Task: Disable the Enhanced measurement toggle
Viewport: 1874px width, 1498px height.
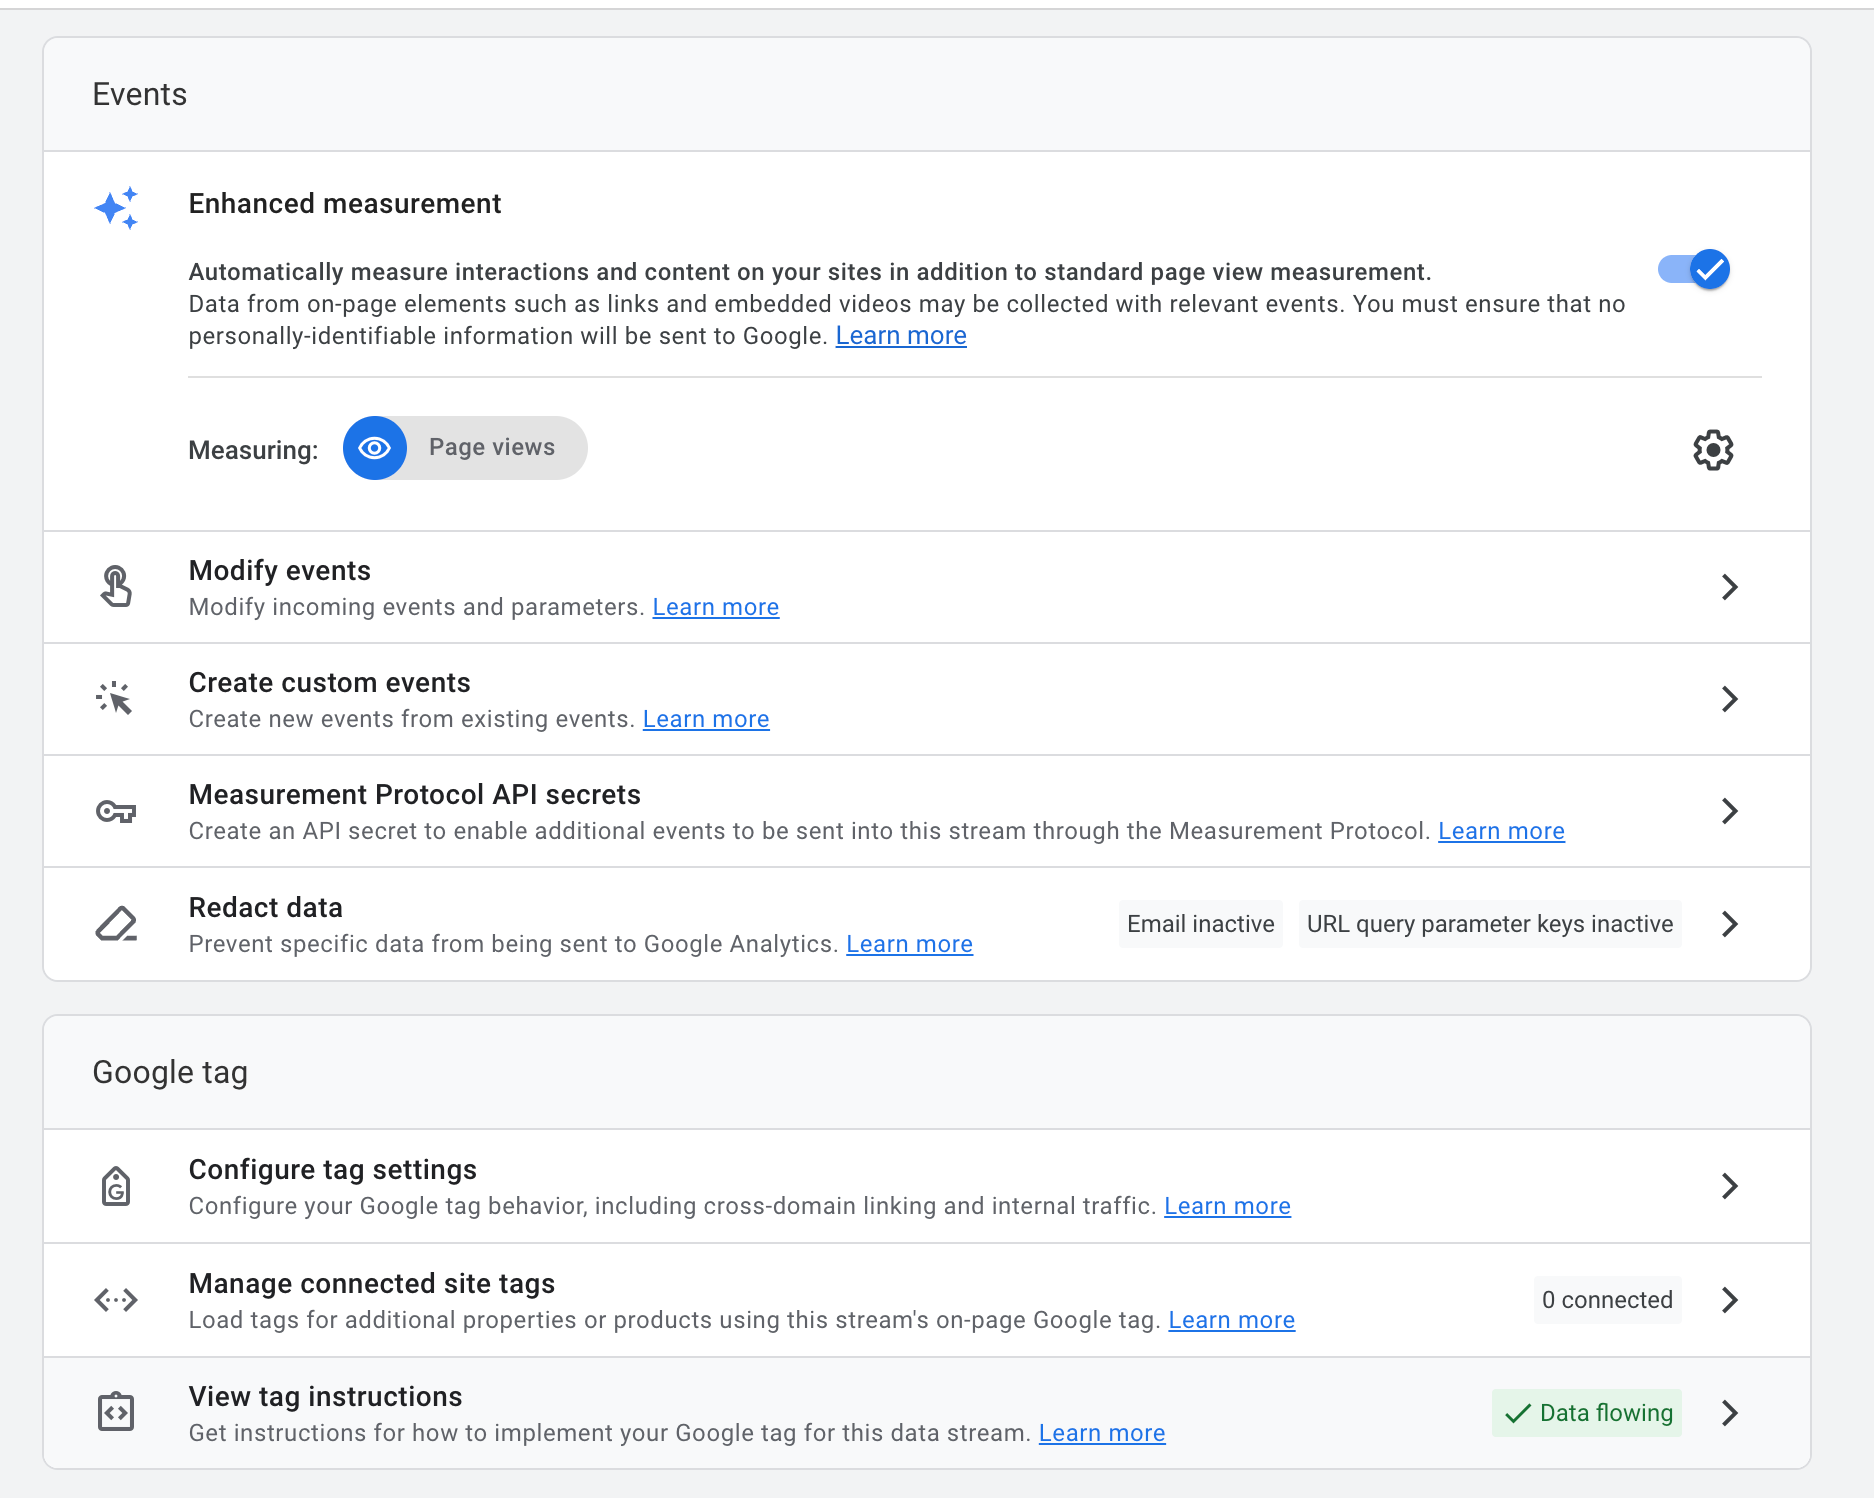Action: pos(1695,270)
